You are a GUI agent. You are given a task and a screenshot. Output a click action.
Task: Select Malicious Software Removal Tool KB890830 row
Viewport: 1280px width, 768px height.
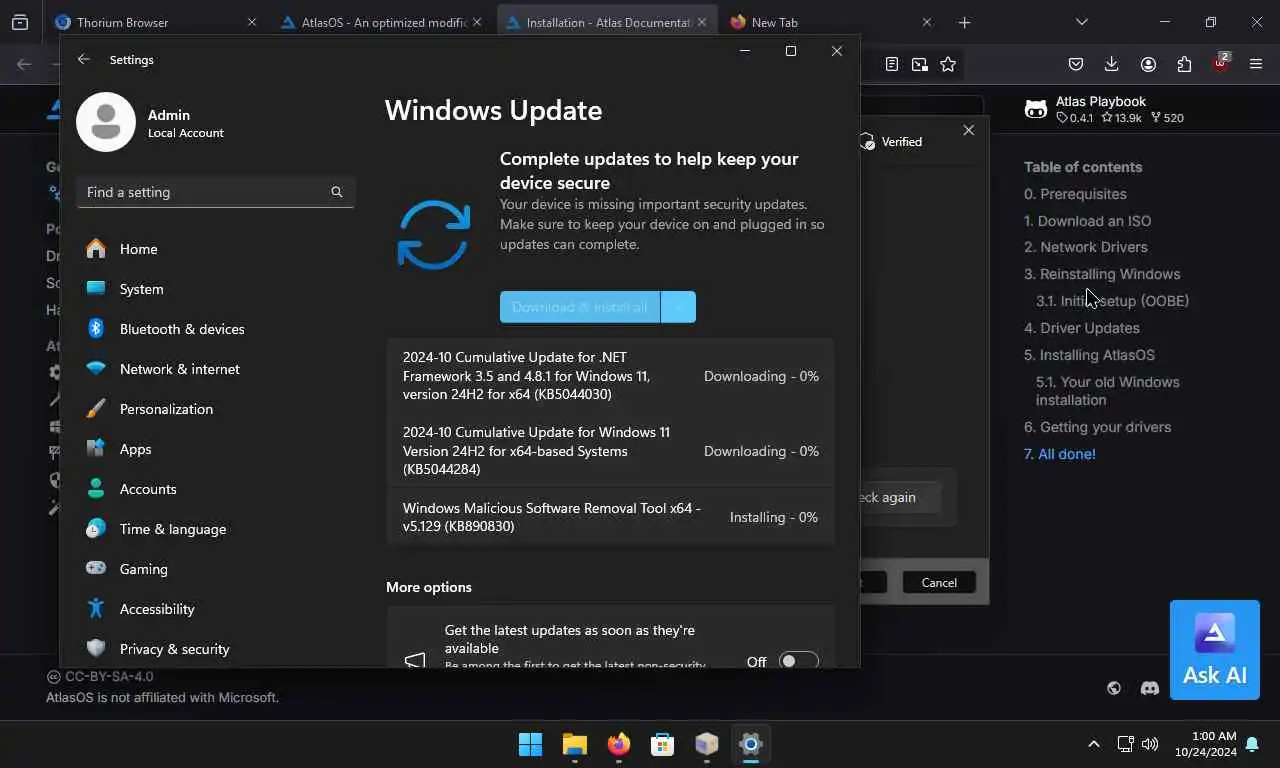[611, 517]
